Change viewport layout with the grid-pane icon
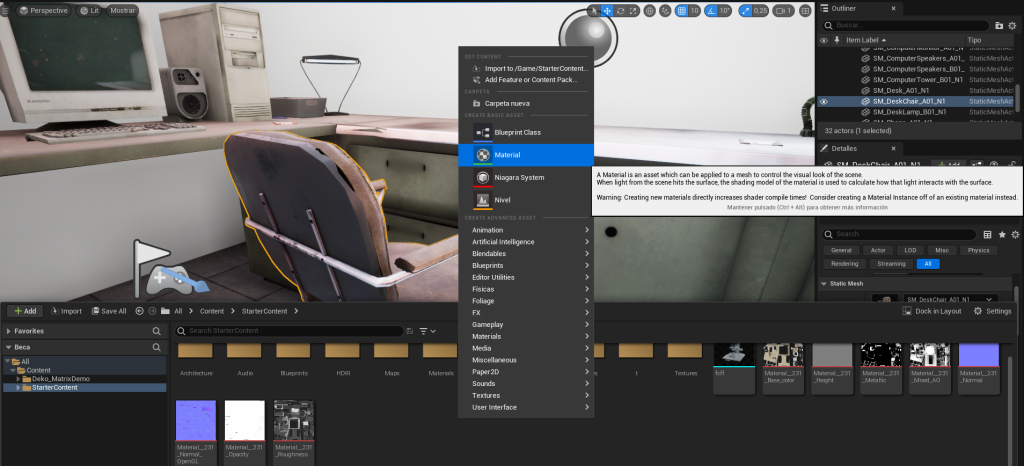 click(x=805, y=10)
